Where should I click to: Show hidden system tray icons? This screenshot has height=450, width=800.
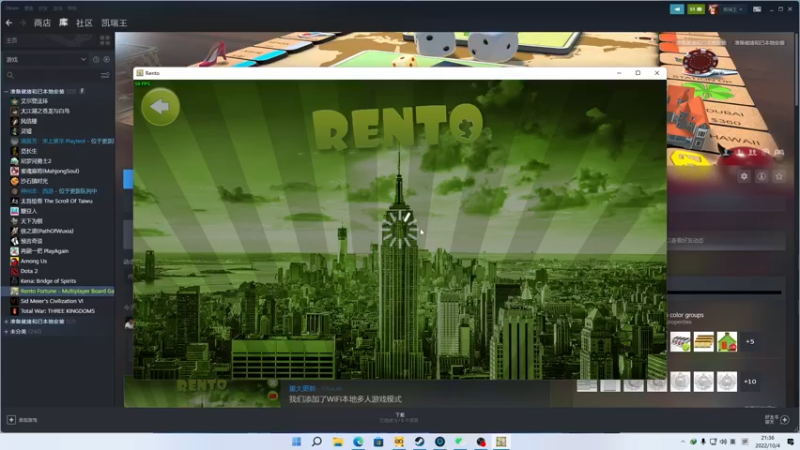click(x=683, y=442)
